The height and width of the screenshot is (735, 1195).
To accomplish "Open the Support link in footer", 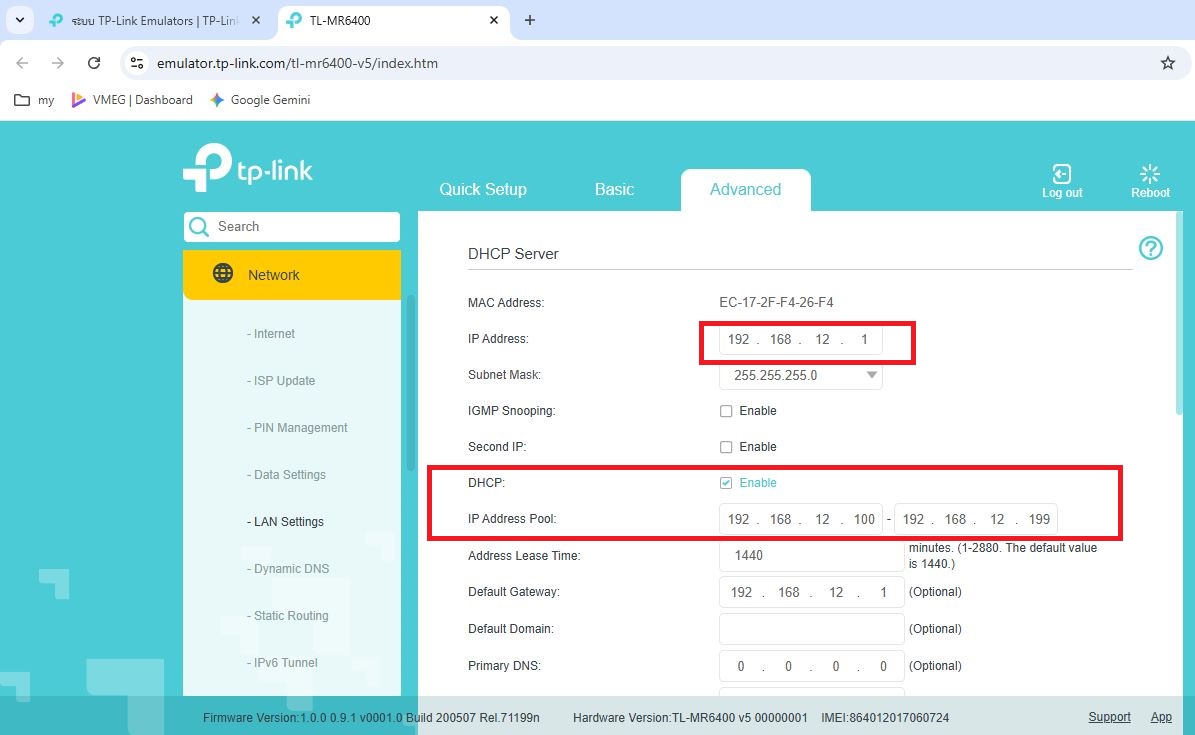I will click(x=1109, y=717).
